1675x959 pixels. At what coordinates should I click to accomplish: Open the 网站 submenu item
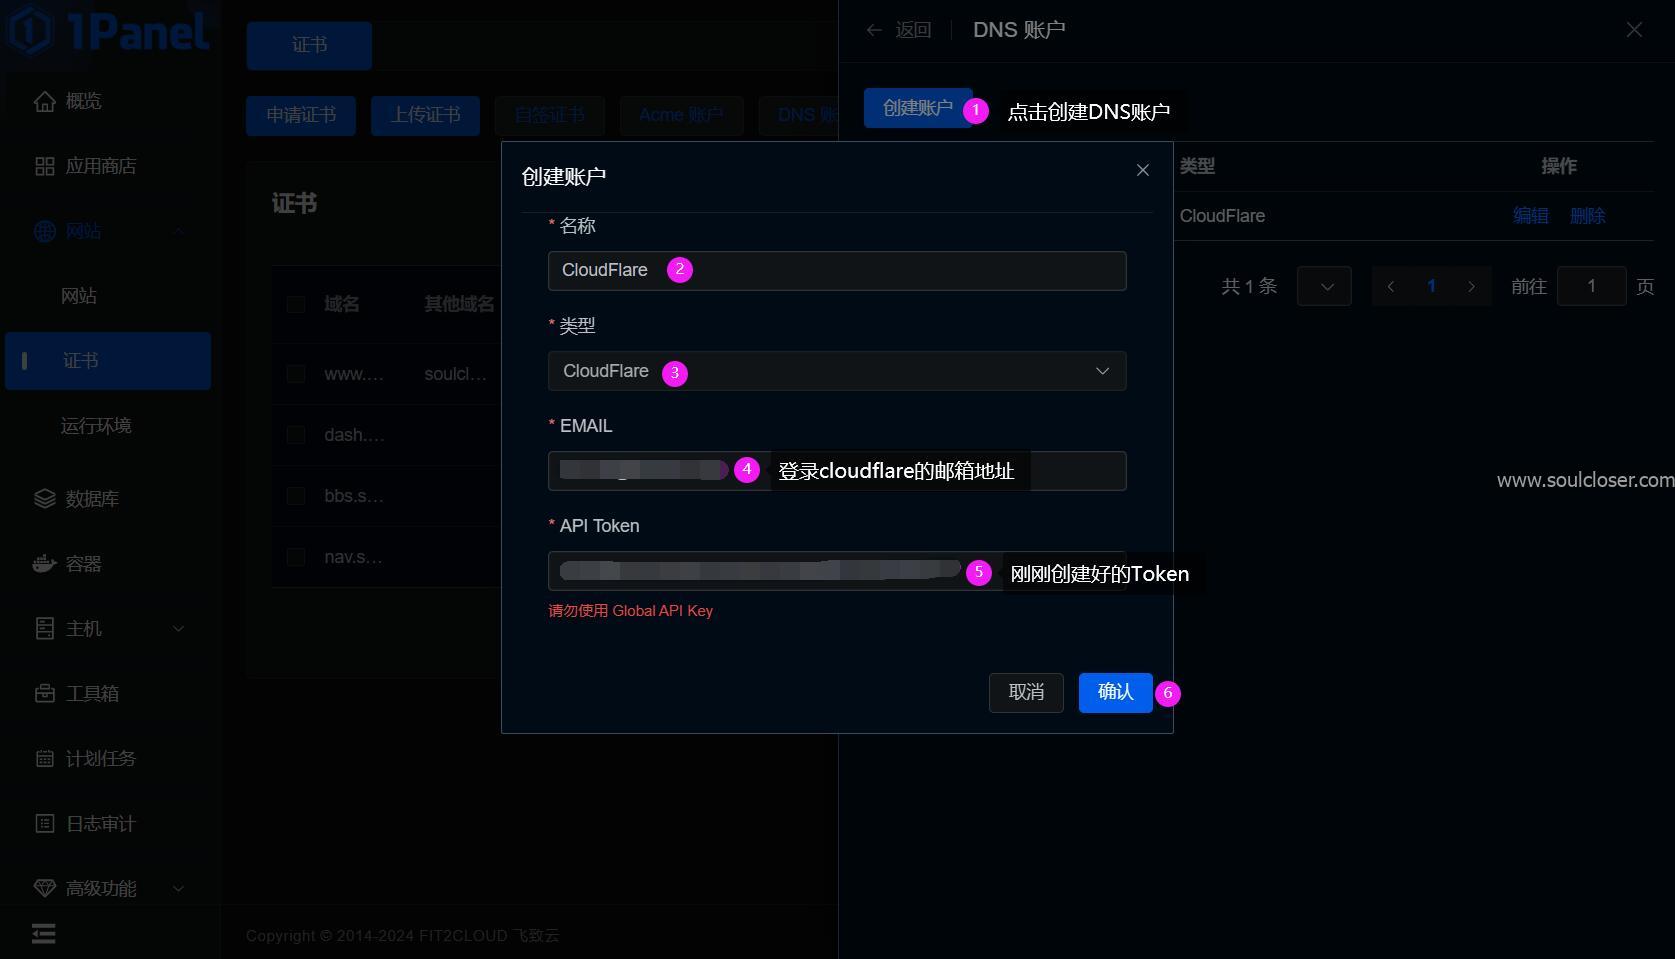pyautogui.click(x=79, y=296)
